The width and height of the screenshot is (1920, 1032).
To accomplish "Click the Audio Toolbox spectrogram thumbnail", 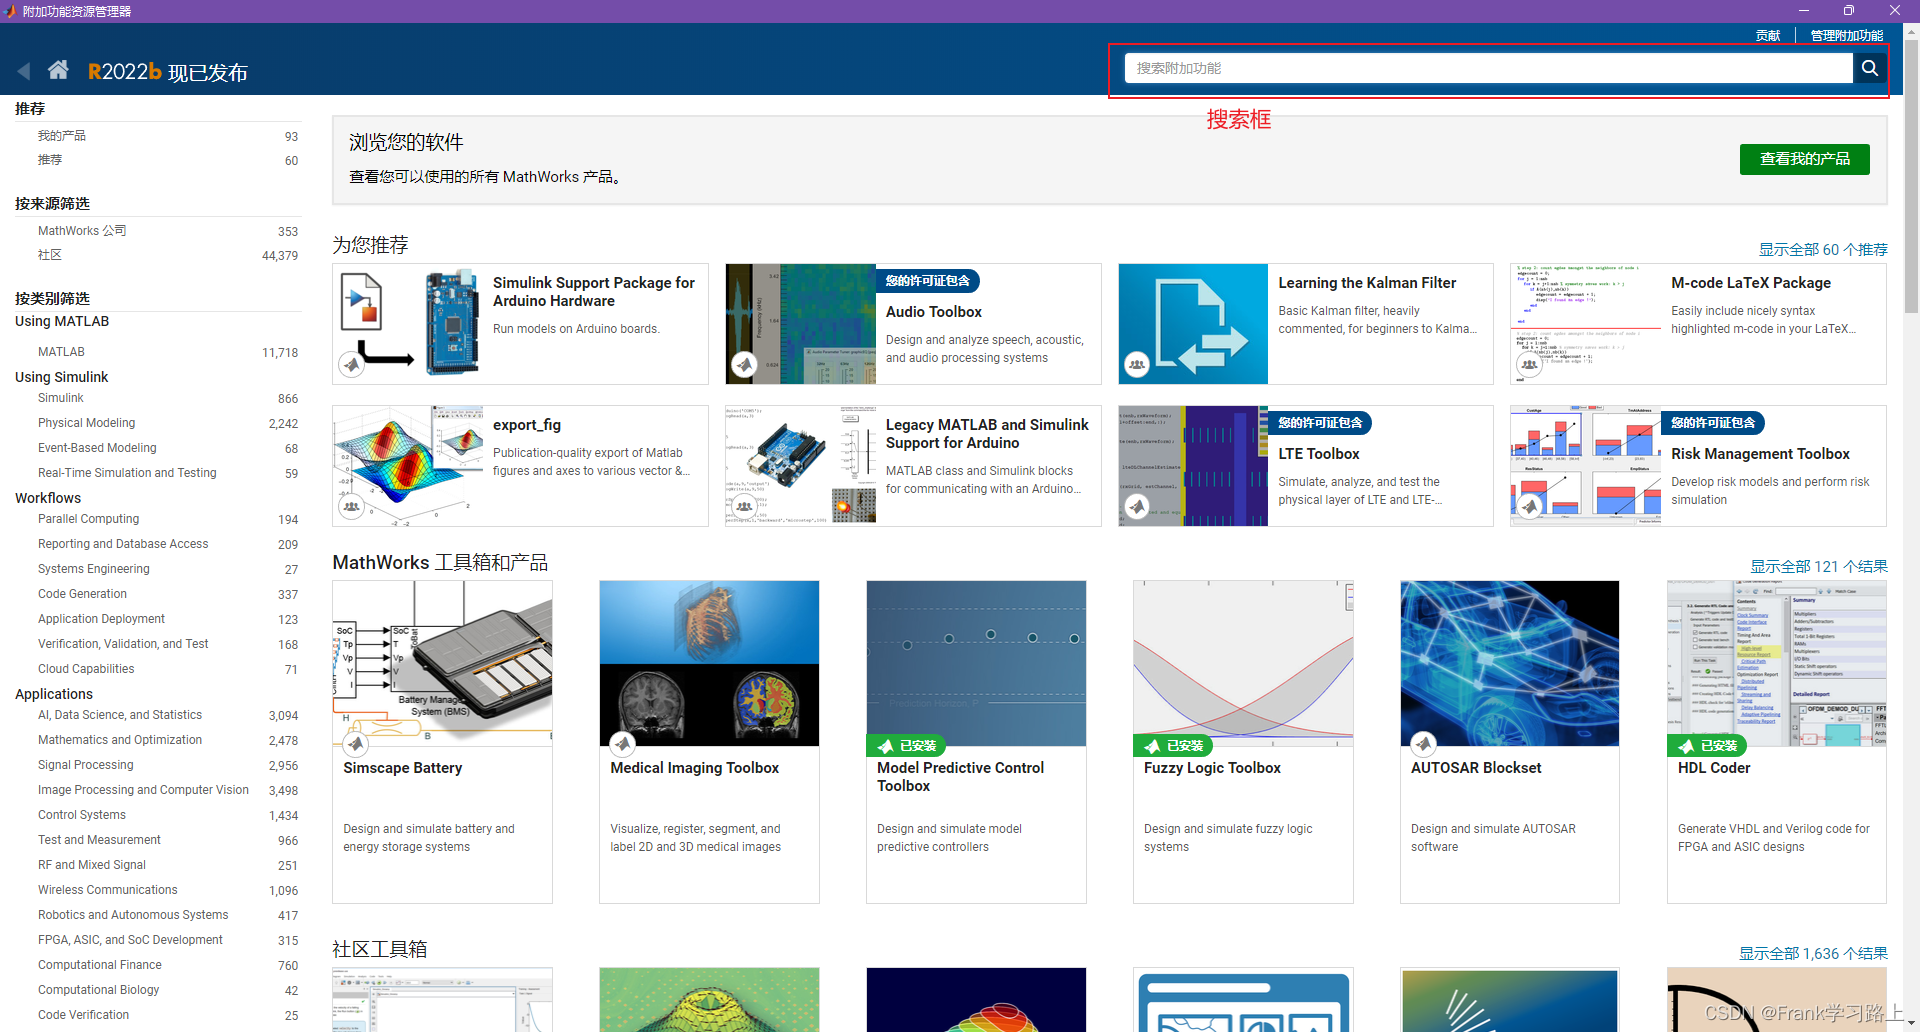I will pos(801,324).
